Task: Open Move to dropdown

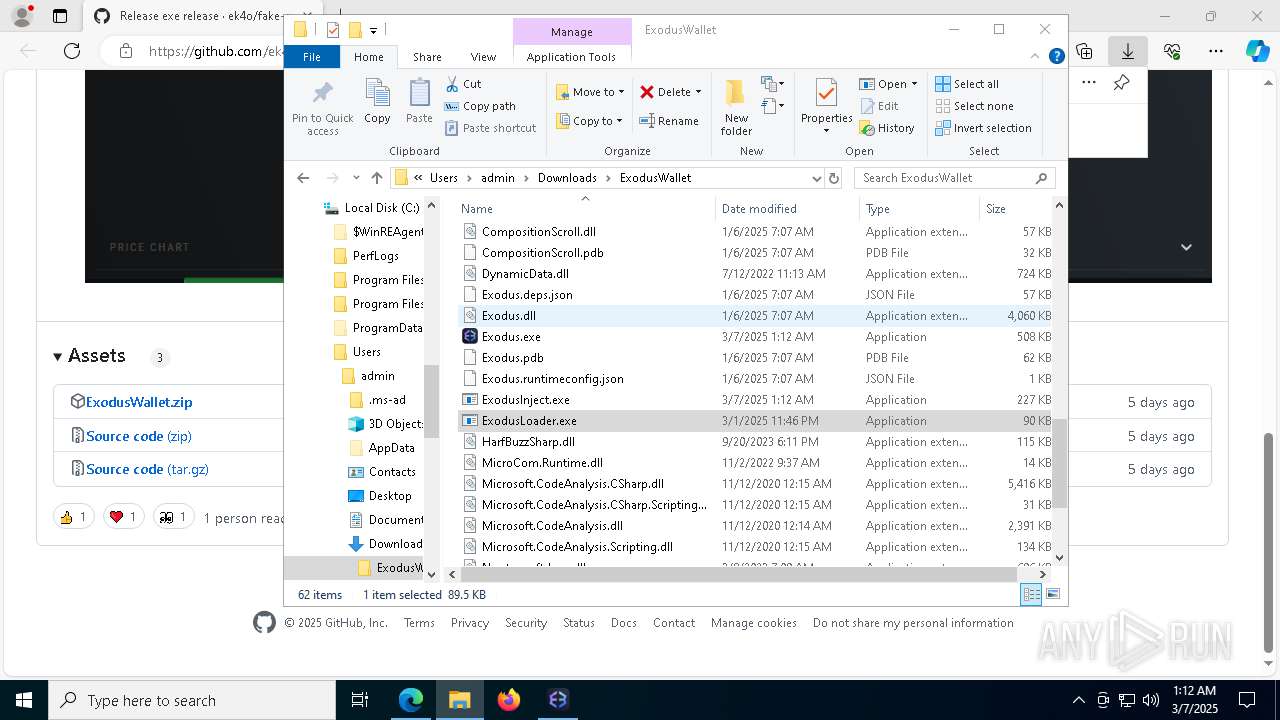Action: click(590, 92)
